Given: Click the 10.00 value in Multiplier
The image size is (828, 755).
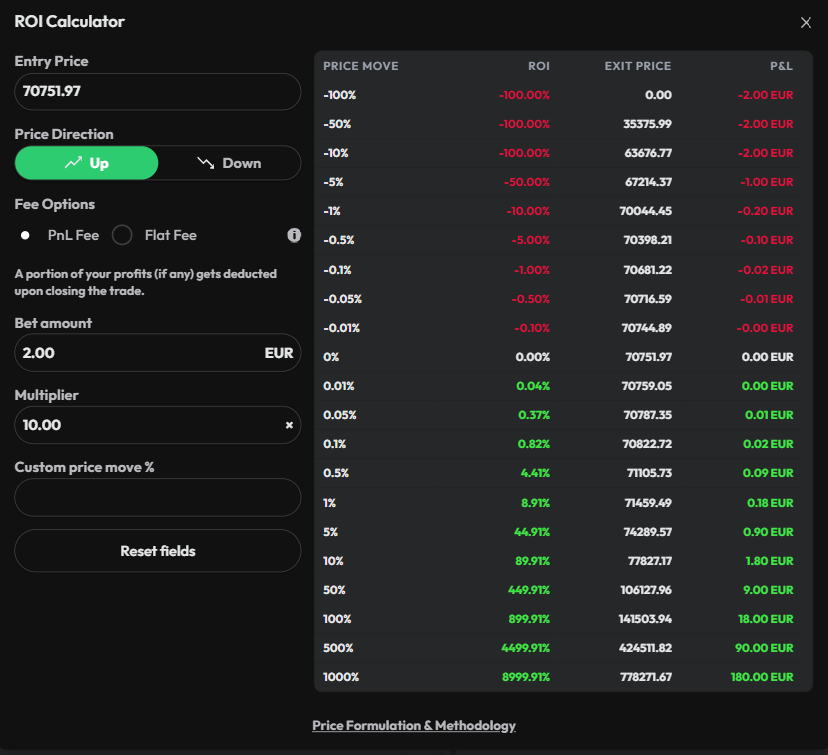Looking at the screenshot, I should (42, 425).
